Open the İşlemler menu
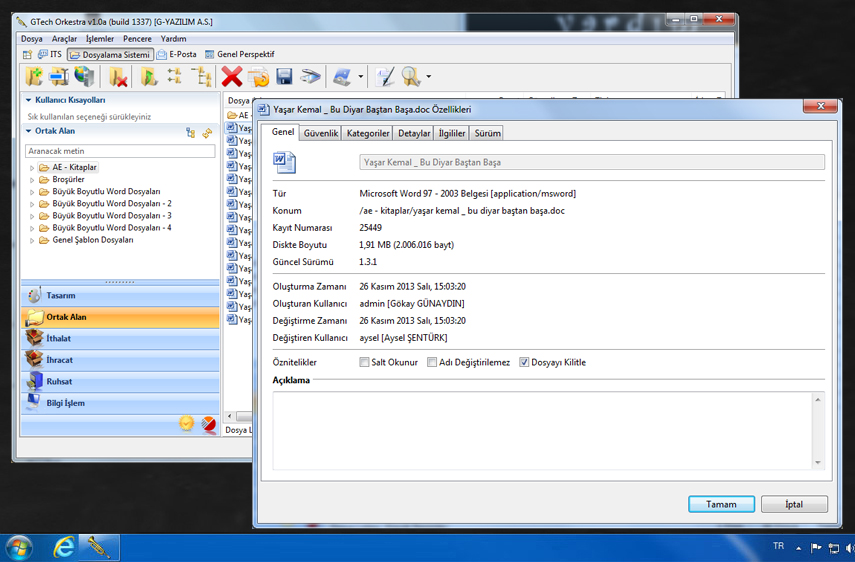Screen dimensions: 855x562 tap(100, 39)
